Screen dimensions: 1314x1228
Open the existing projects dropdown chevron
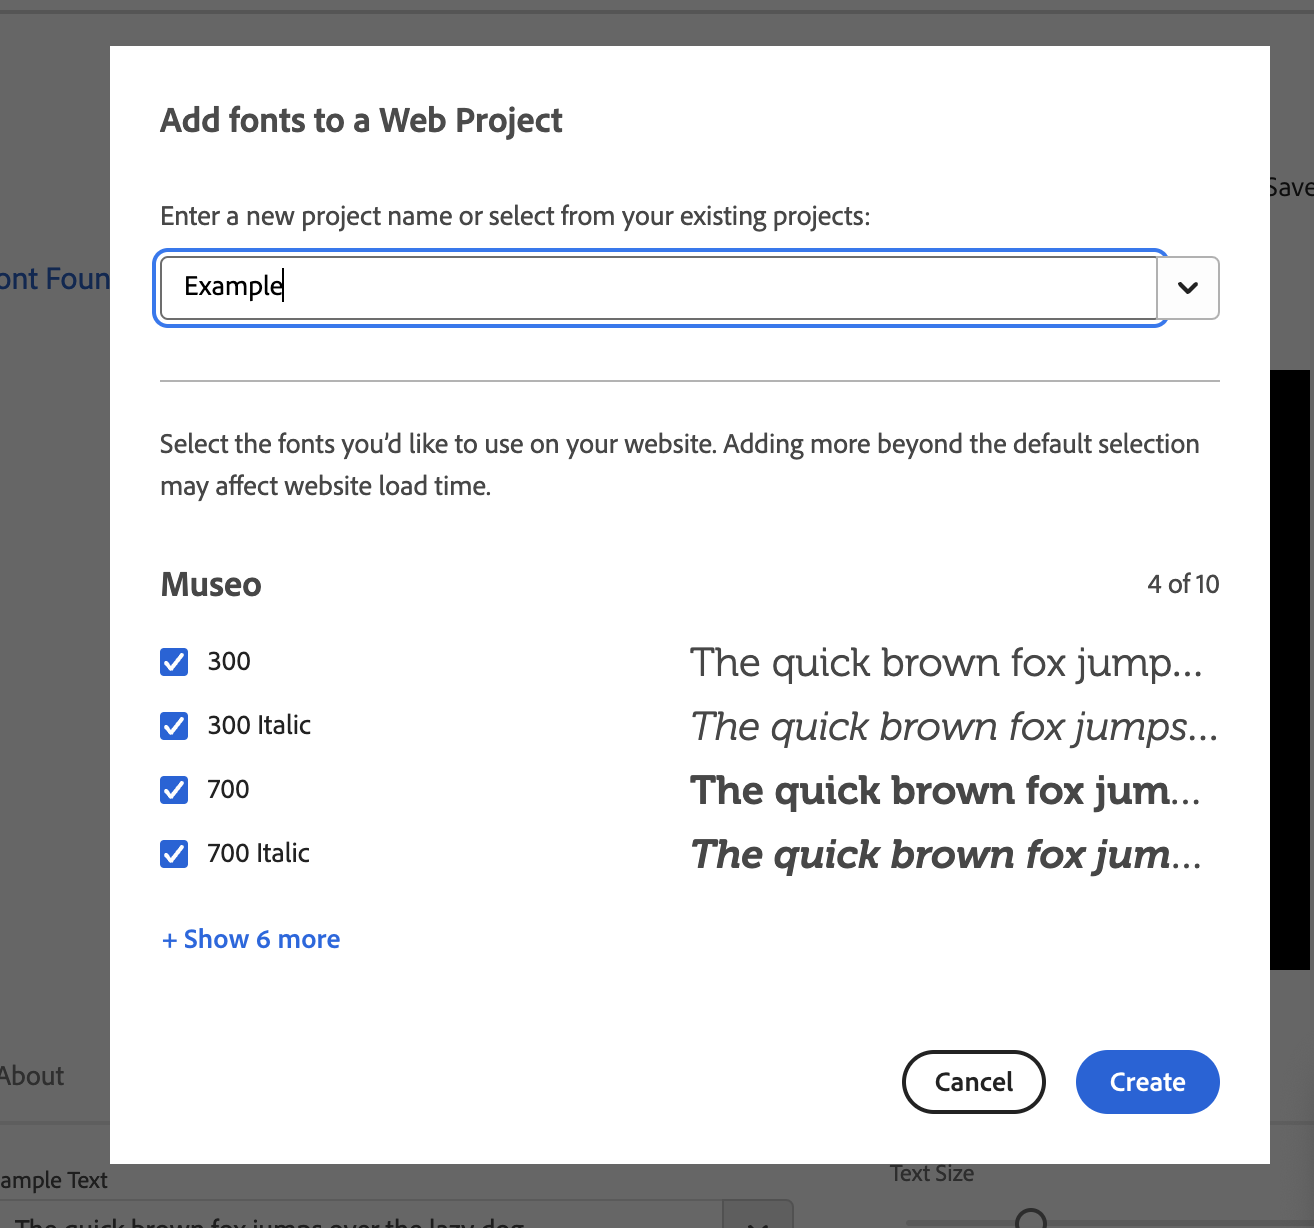(1188, 288)
